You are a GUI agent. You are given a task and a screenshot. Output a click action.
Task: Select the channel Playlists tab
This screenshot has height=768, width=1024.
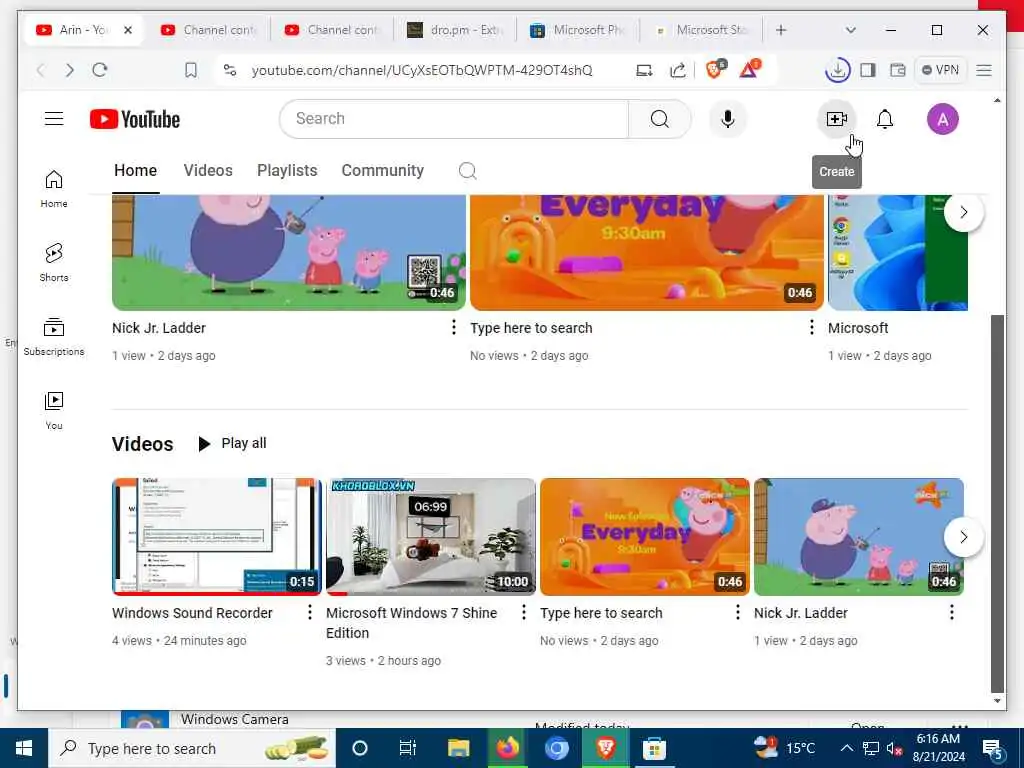tap(287, 170)
